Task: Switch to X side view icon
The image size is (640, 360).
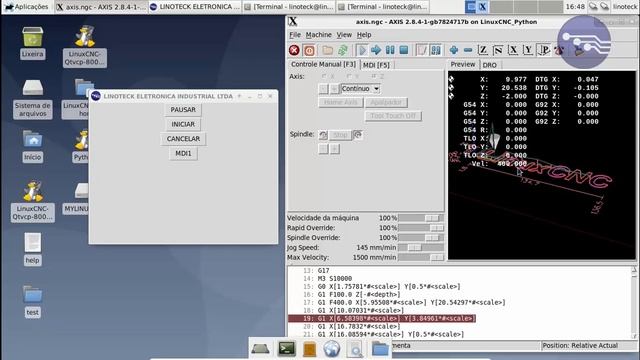Action: [x=513, y=50]
